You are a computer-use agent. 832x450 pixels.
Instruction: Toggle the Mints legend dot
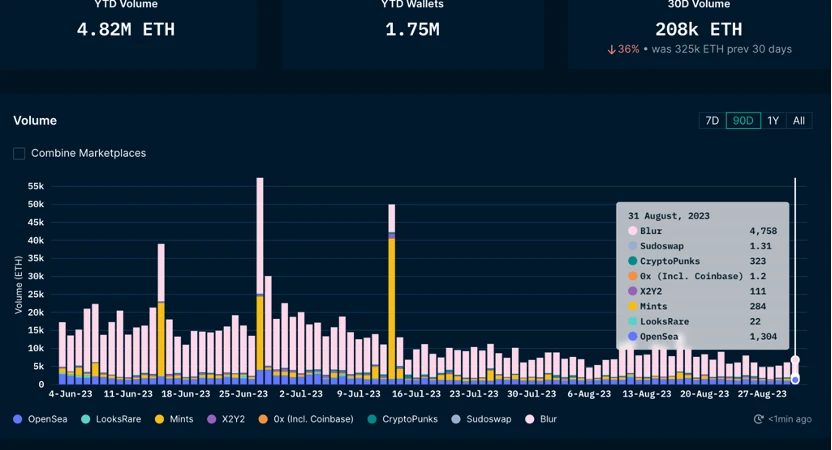pyautogui.click(x=159, y=419)
